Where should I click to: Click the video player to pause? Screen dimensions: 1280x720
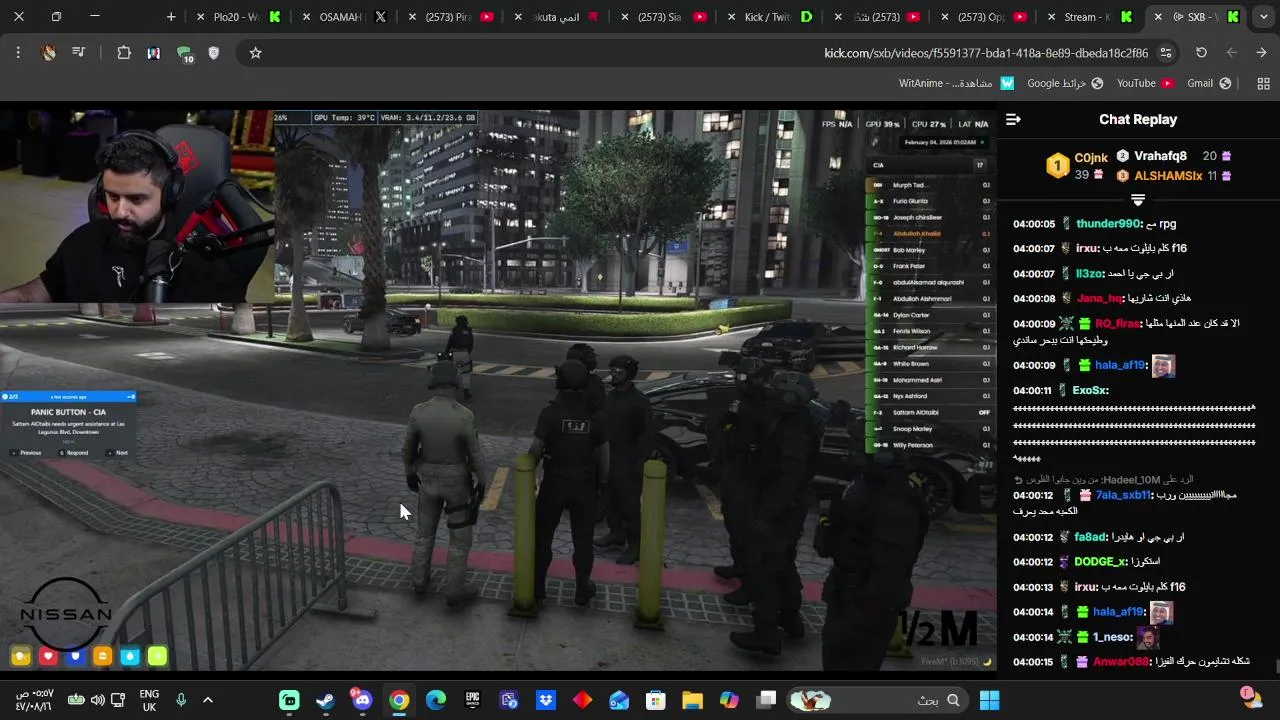498,390
